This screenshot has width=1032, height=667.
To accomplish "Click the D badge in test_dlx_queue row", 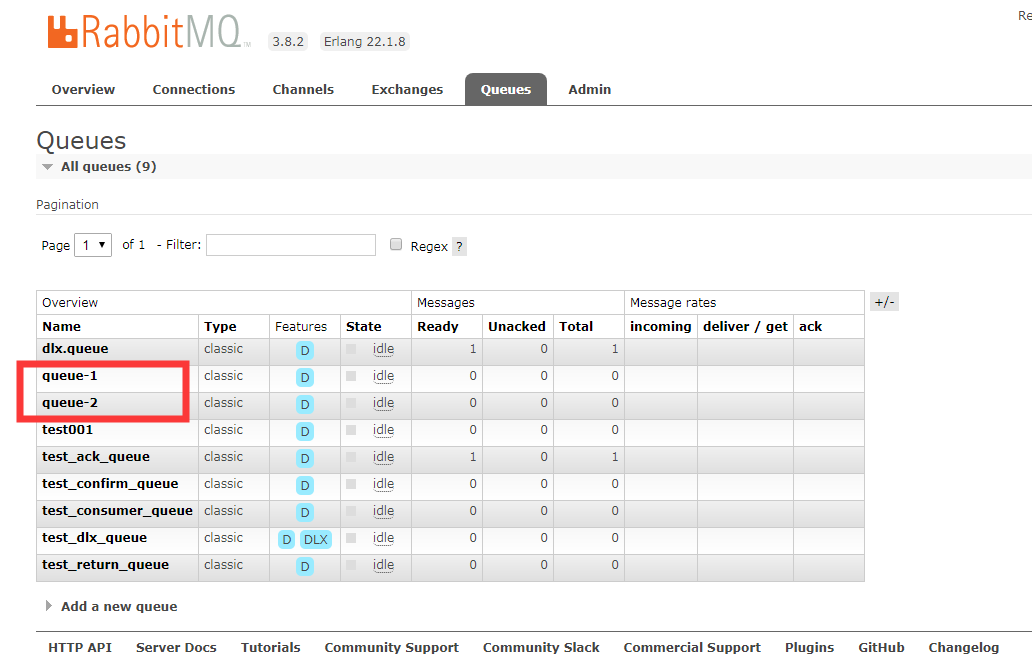I will point(286,539).
